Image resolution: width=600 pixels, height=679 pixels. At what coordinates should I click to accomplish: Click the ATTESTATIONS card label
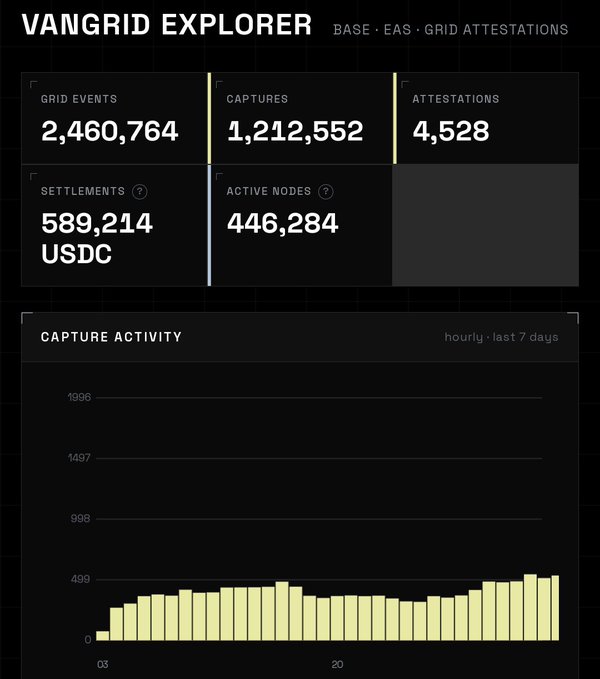(x=456, y=99)
